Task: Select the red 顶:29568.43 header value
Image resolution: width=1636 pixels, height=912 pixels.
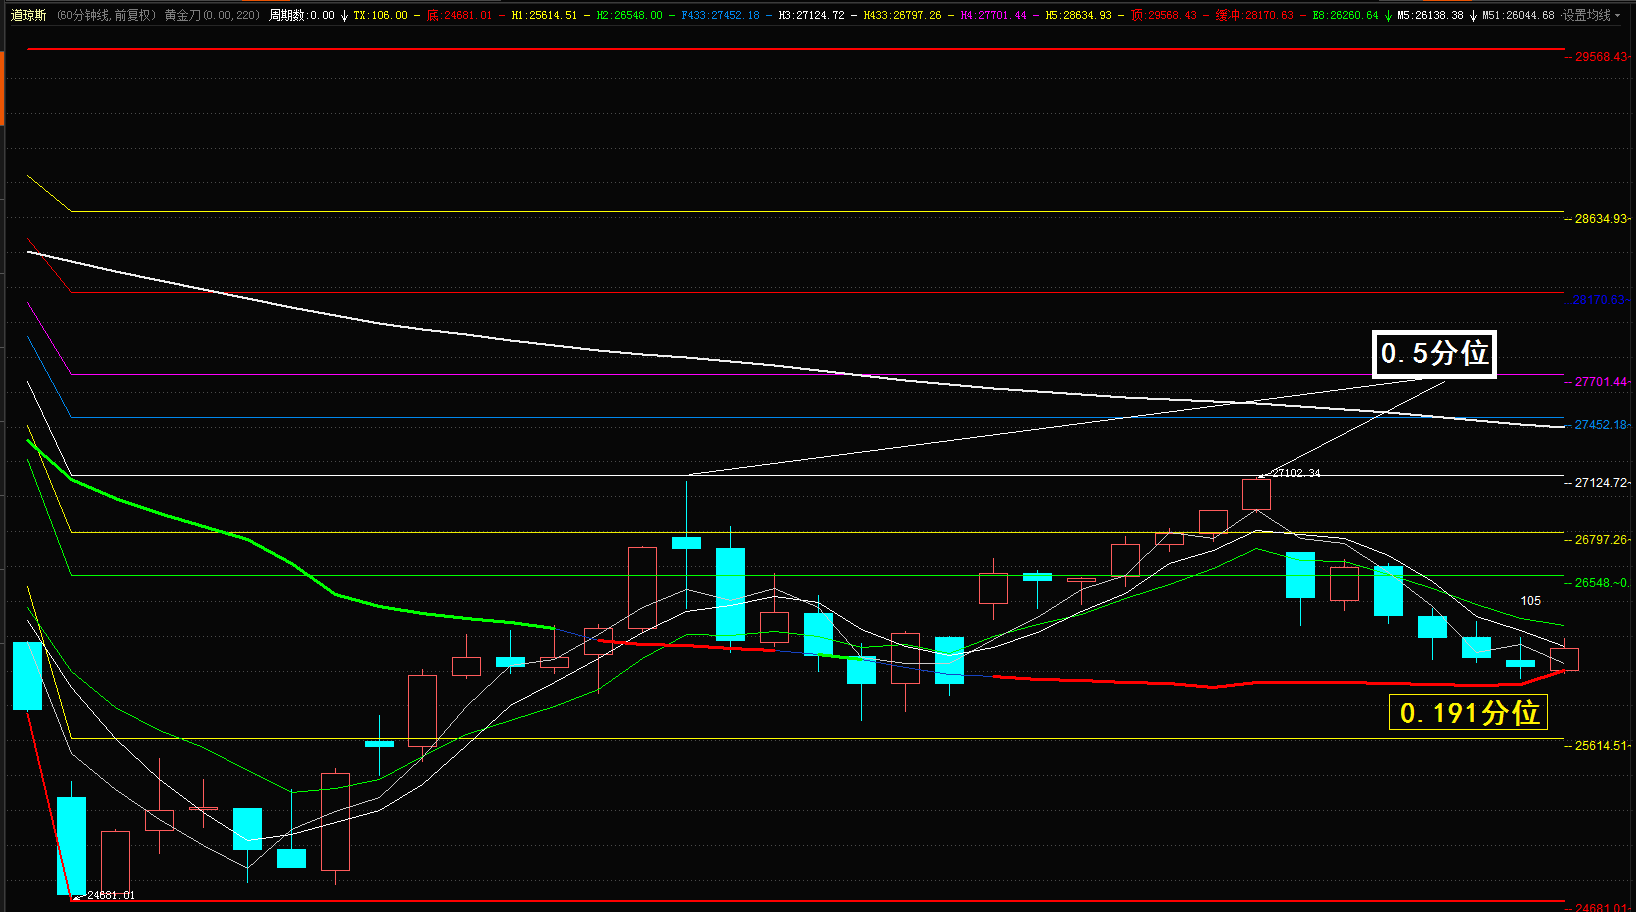Action: pos(1163,15)
